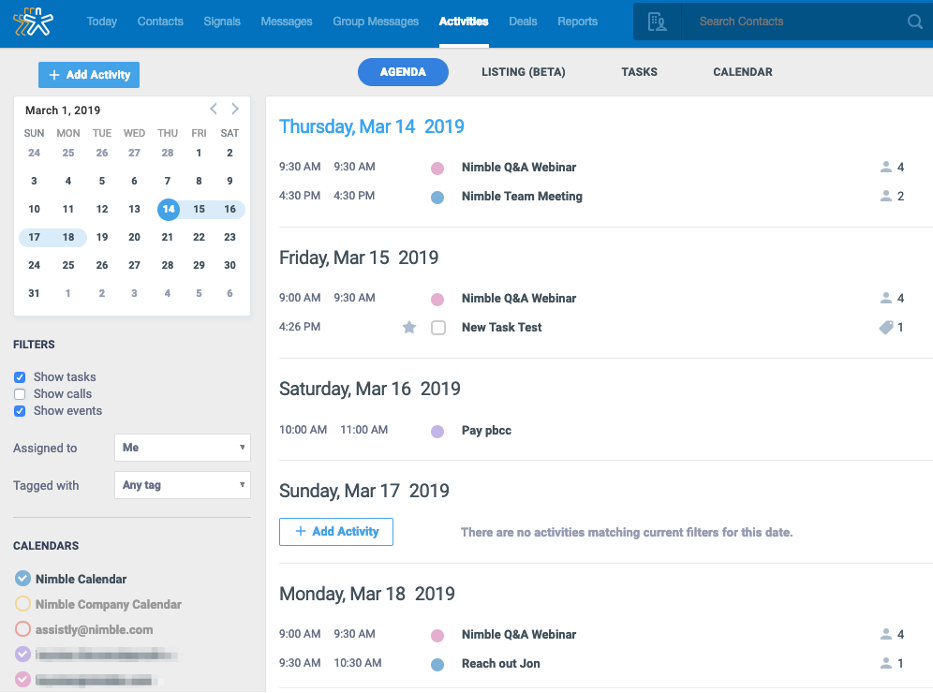Toggle Show events filter
This screenshot has height=693, width=933.
pos(20,411)
